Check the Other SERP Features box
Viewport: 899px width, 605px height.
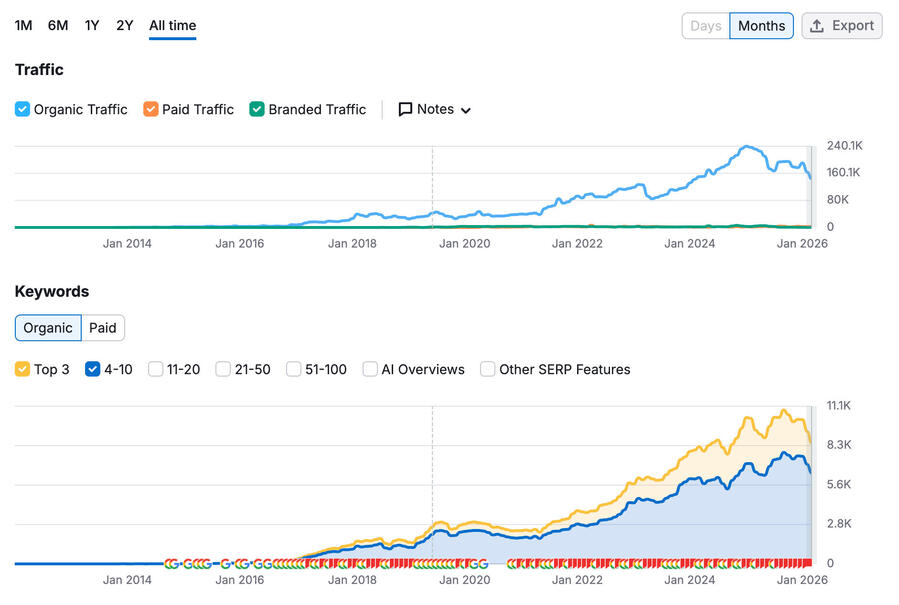pyautogui.click(x=488, y=369)
